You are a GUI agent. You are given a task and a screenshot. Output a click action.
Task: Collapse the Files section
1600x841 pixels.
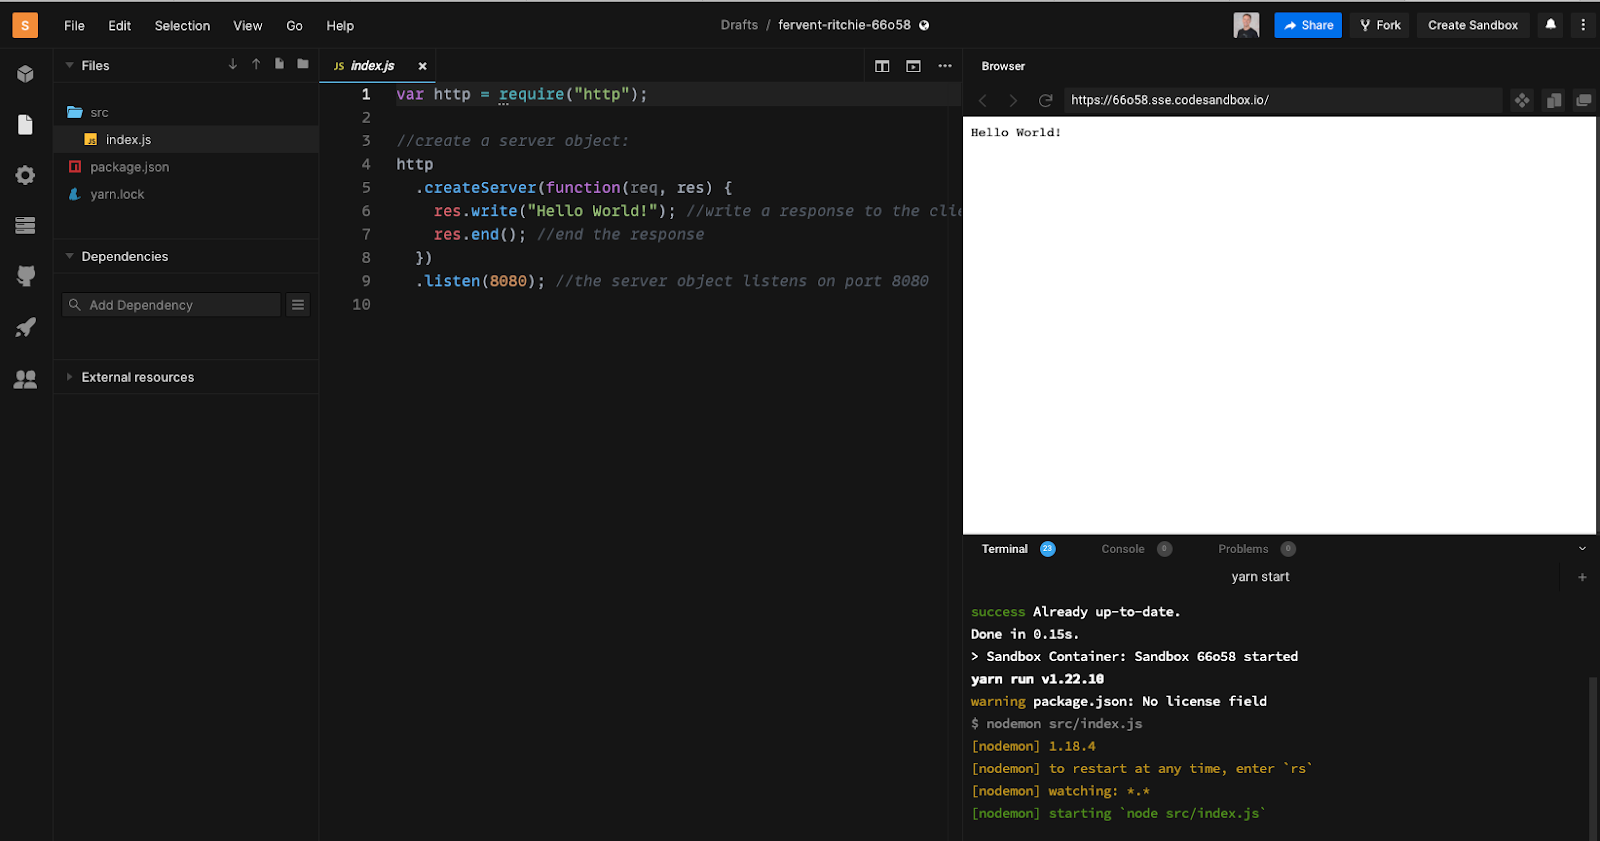pos(70,66)
